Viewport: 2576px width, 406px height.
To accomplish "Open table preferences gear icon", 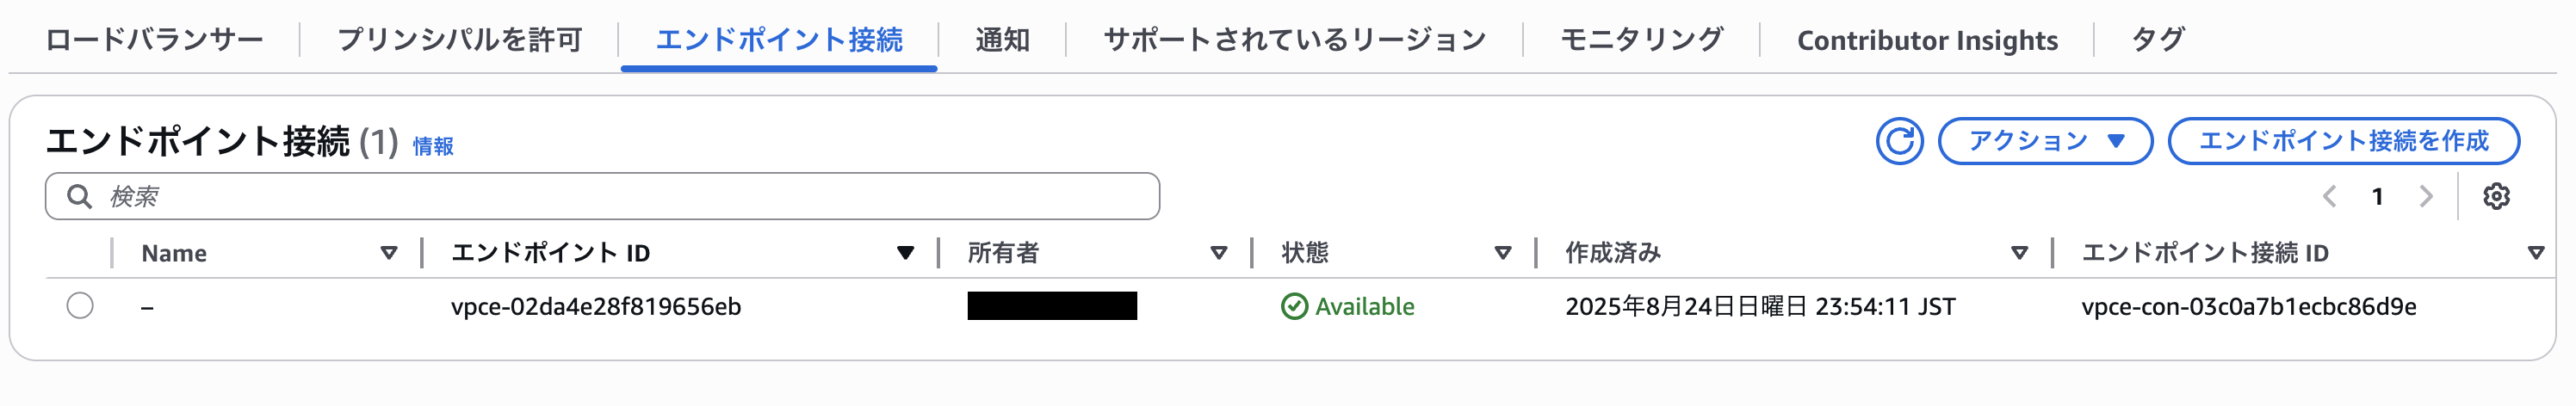I will pos(2496,196).
